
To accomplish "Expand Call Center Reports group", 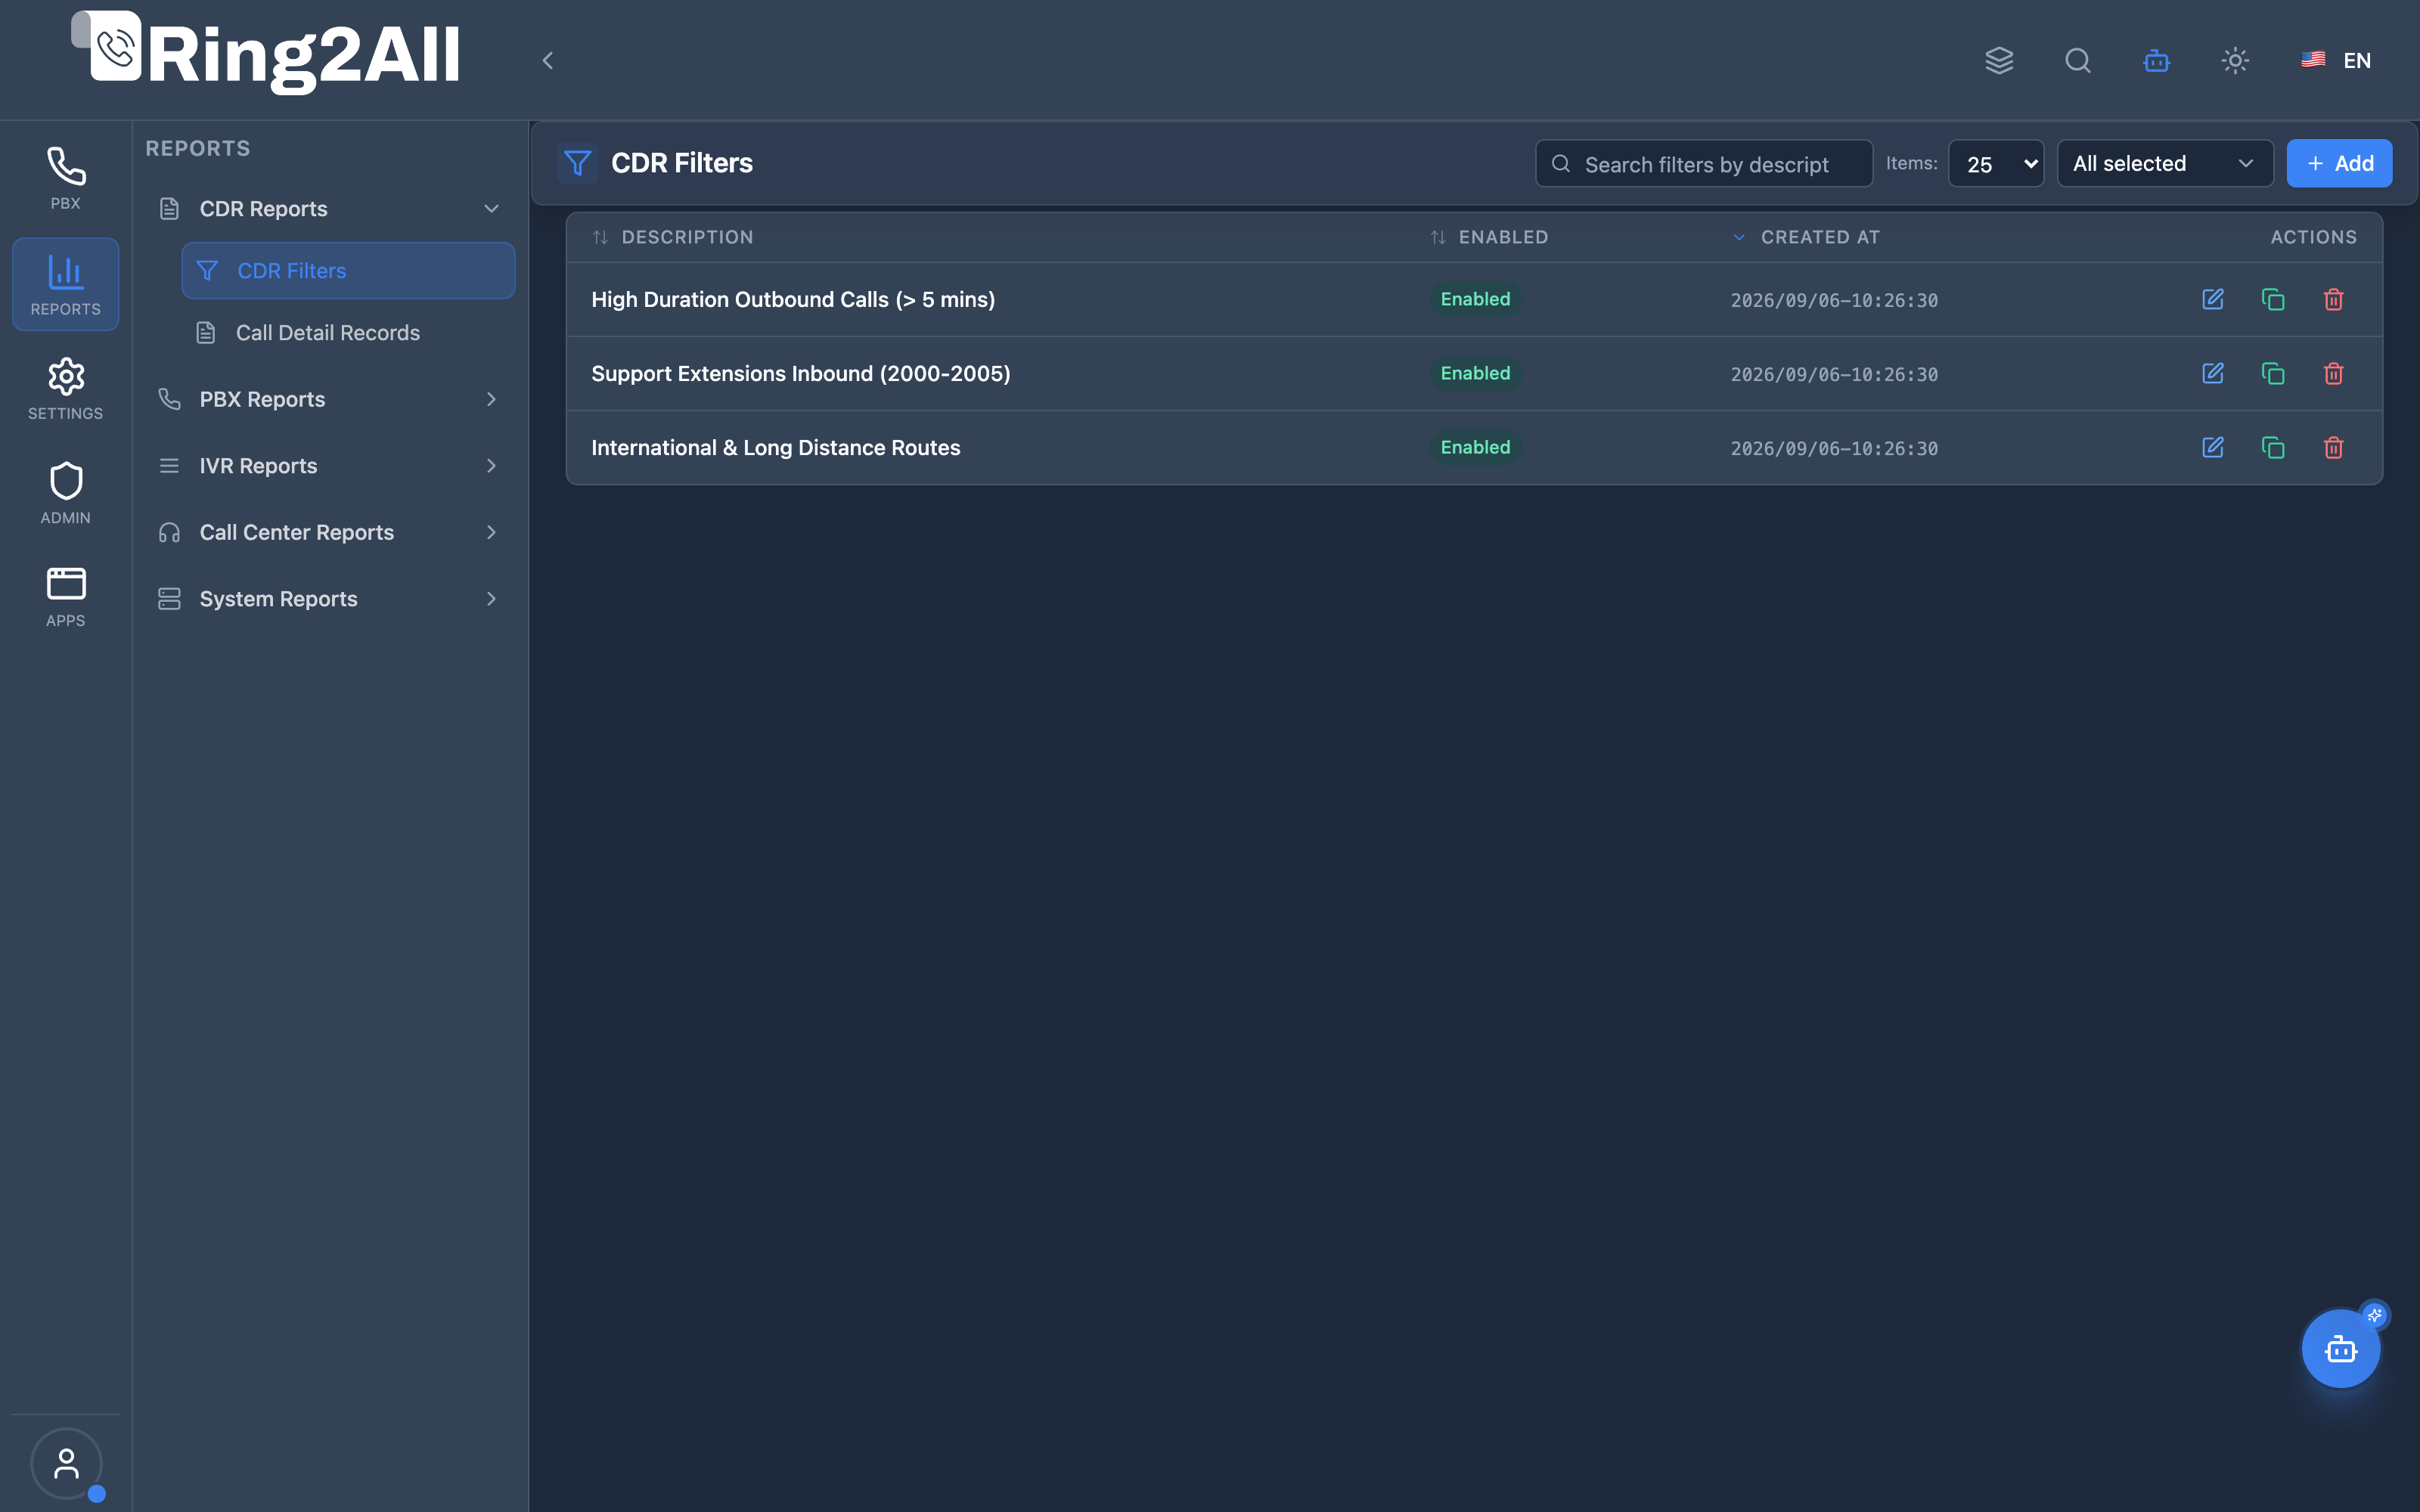I will [x=331, y=532].
